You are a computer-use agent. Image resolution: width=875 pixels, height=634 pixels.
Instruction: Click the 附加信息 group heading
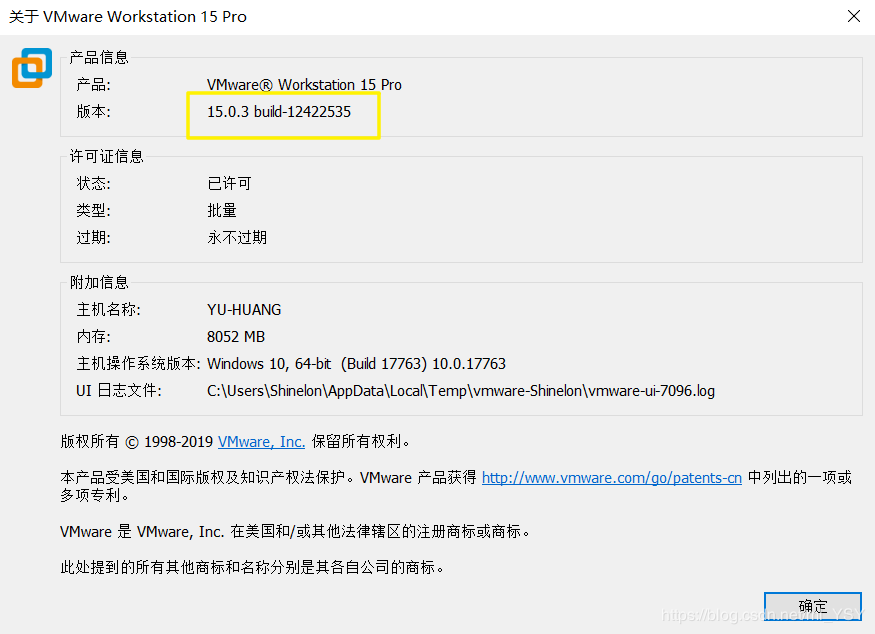(98, 283)
